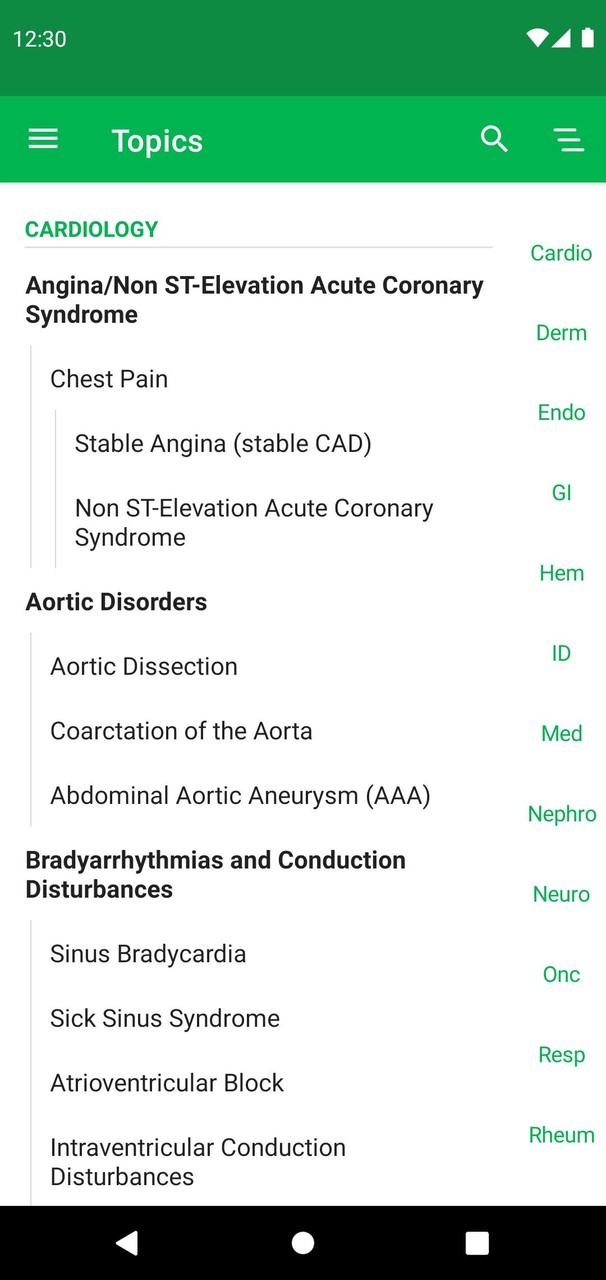Jump to the Cardio section
The height and width of the screenshot is (1280, 606).
point(560,253)
